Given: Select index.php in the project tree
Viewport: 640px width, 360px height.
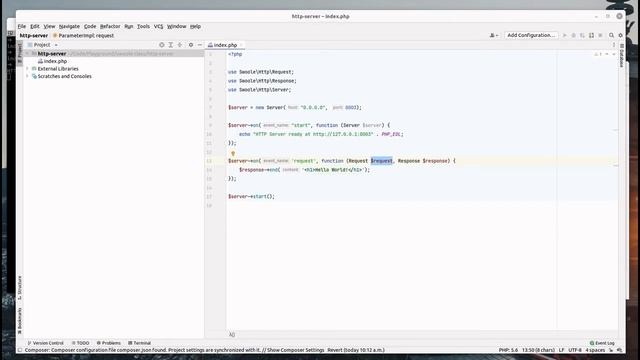Looking at the screenshot, I should 52,61.
